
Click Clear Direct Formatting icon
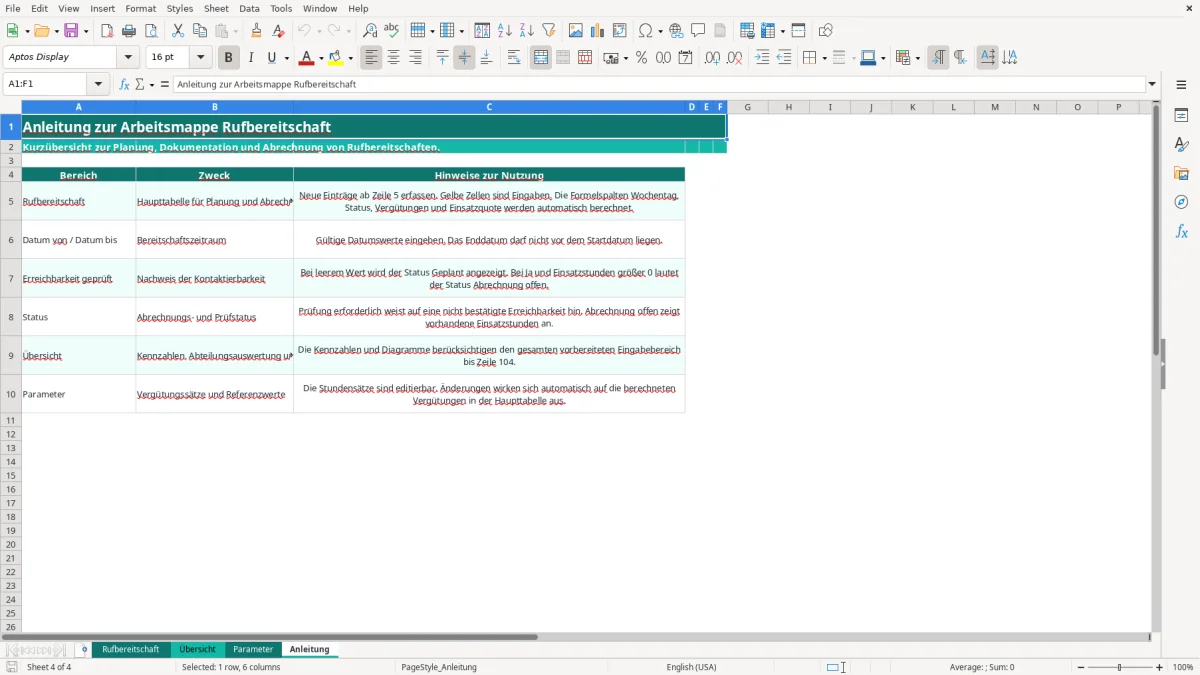click(279, 31)
